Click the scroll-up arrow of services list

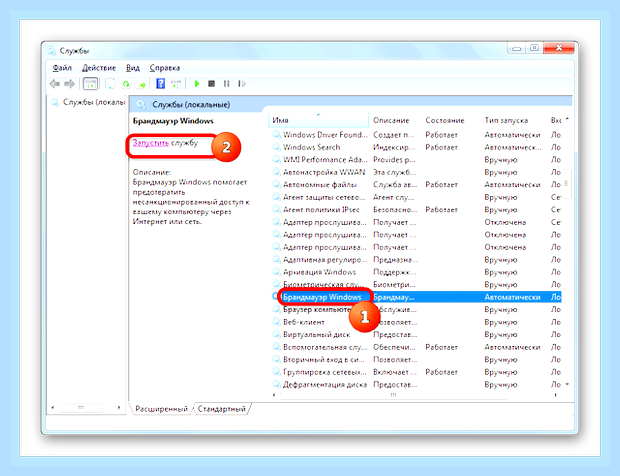tap(567, 119)
